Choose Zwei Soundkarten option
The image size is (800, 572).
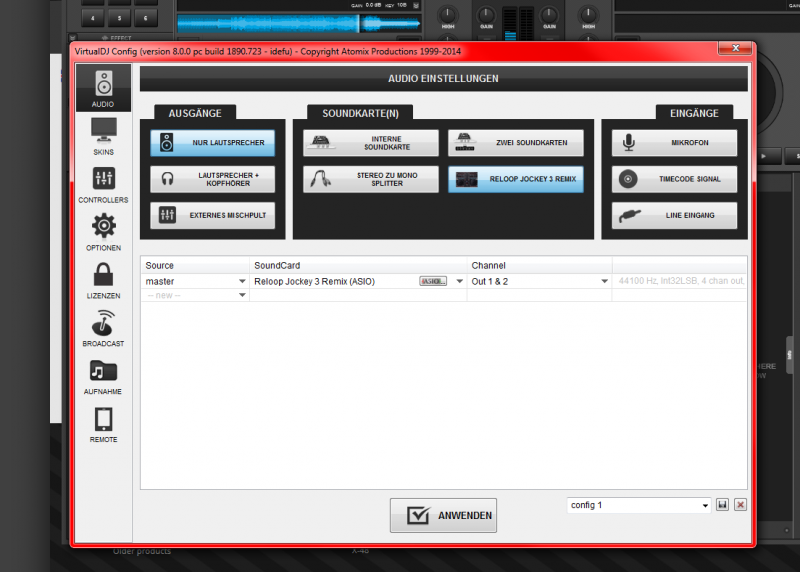pos(516,142)
